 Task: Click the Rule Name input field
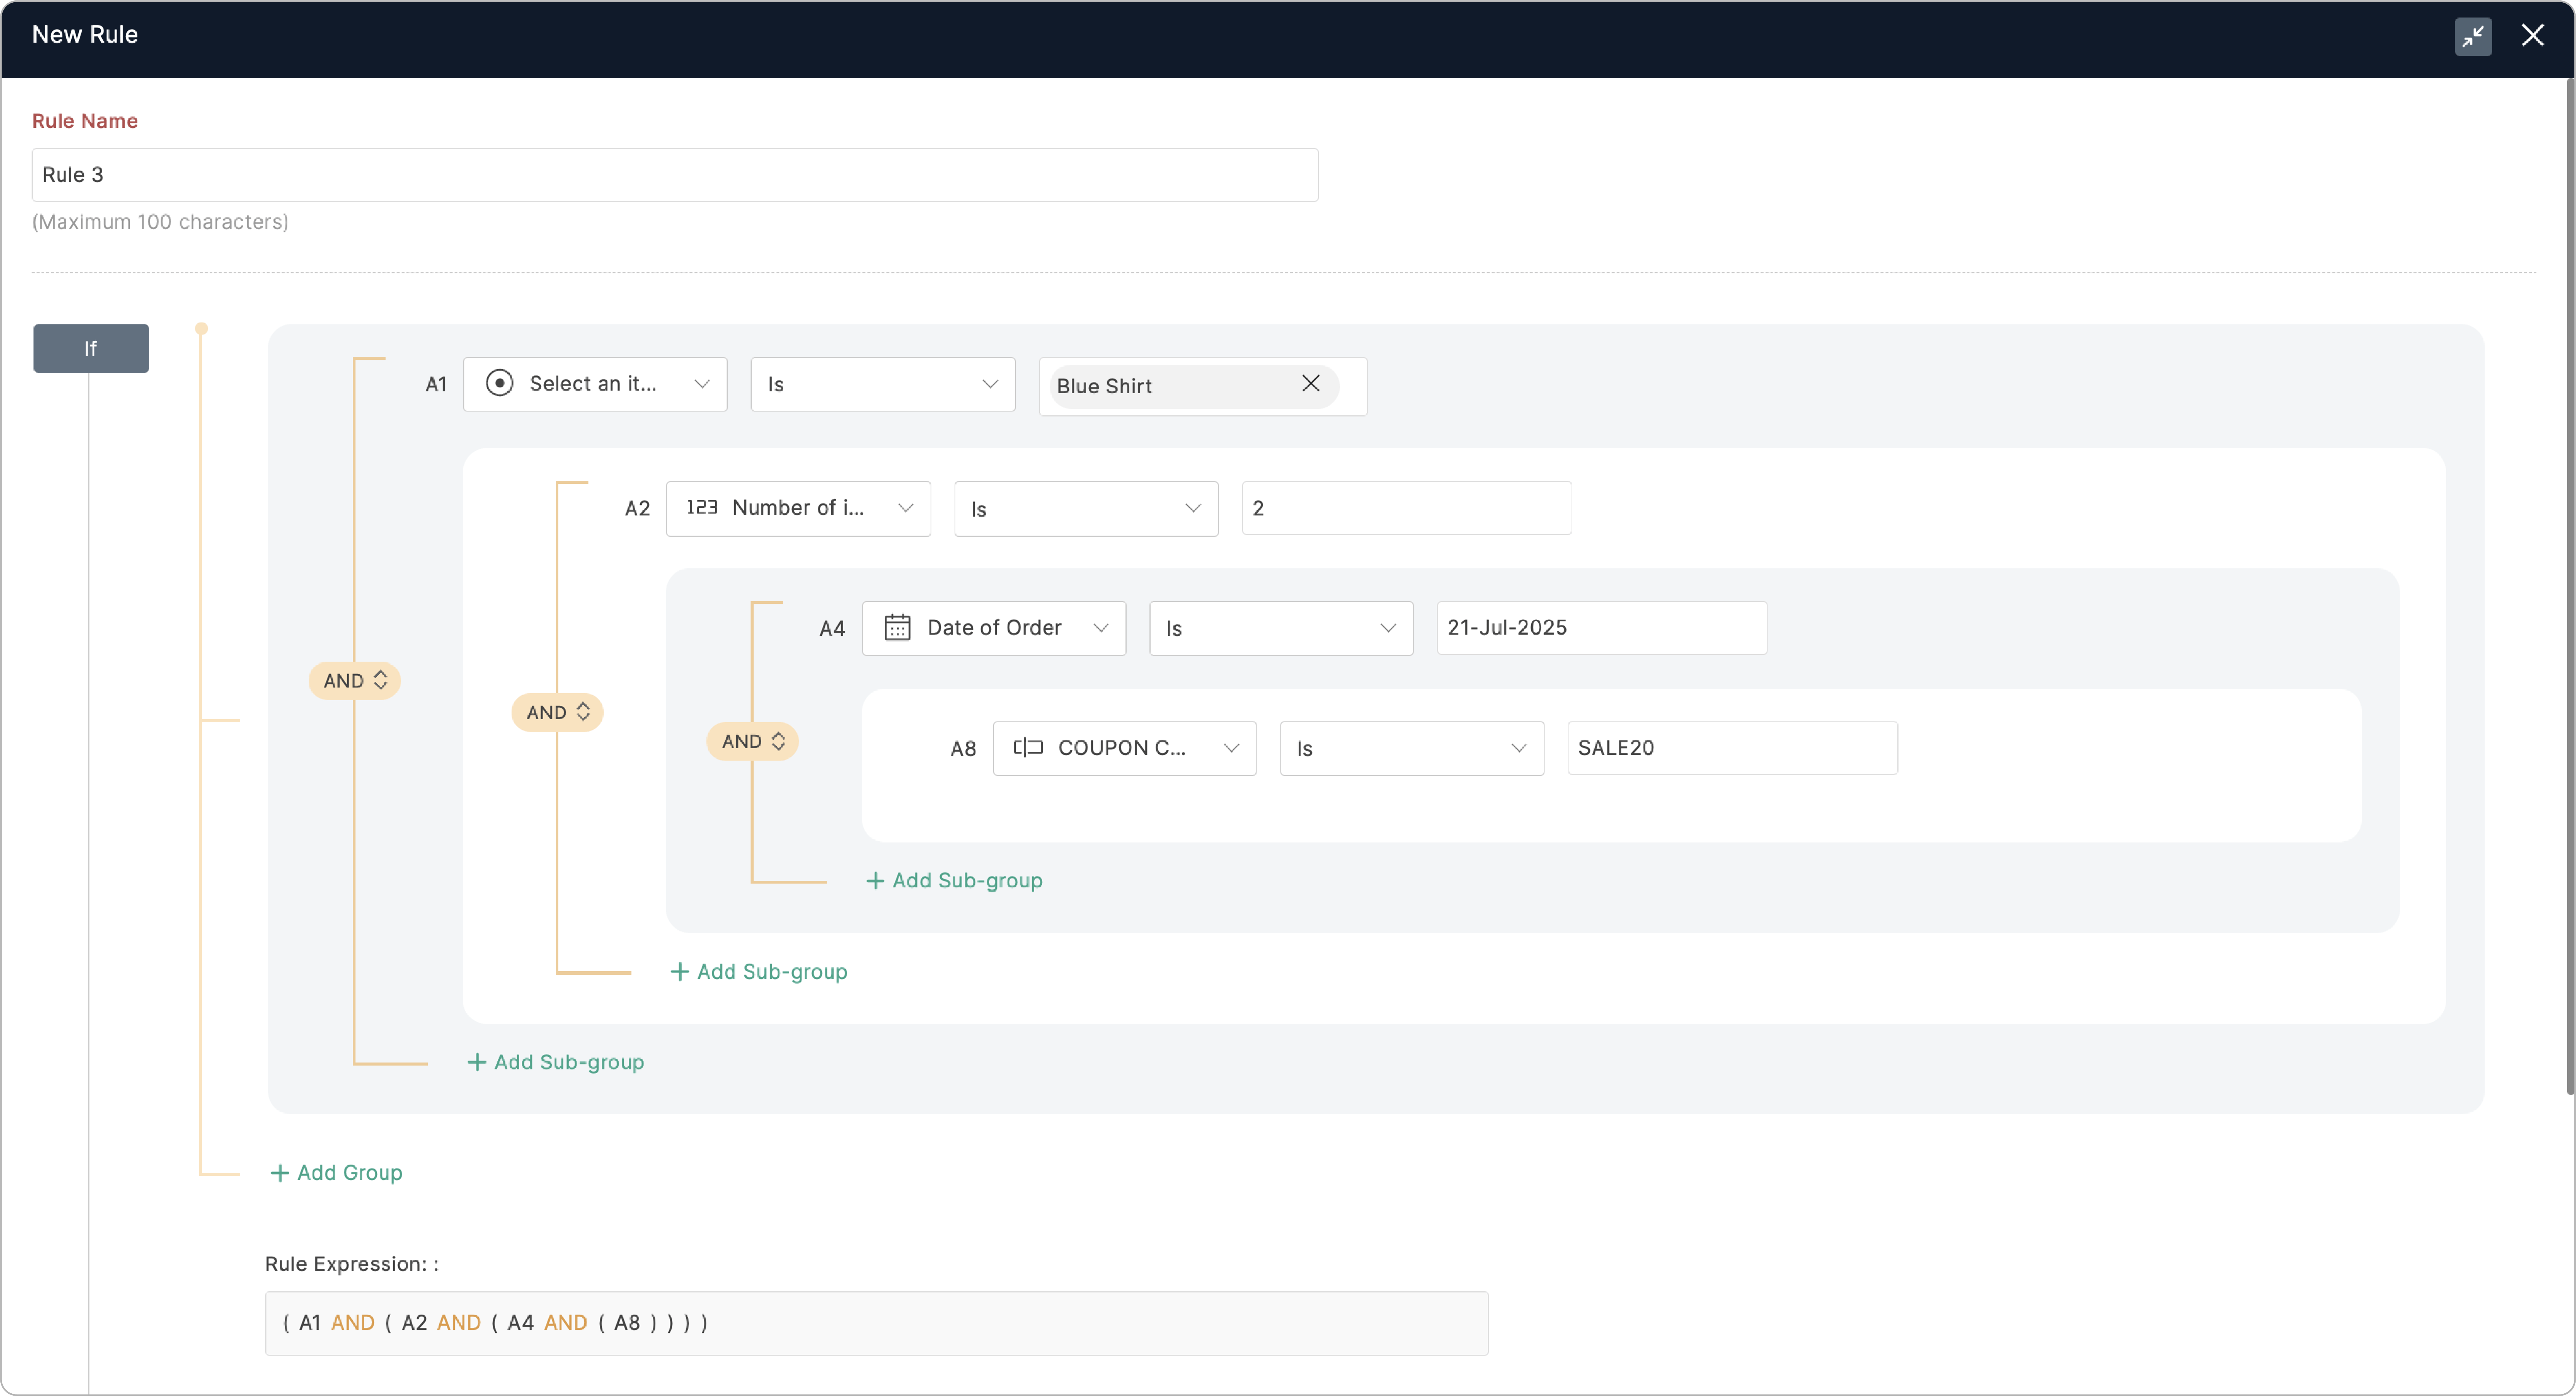pos(674,175)
